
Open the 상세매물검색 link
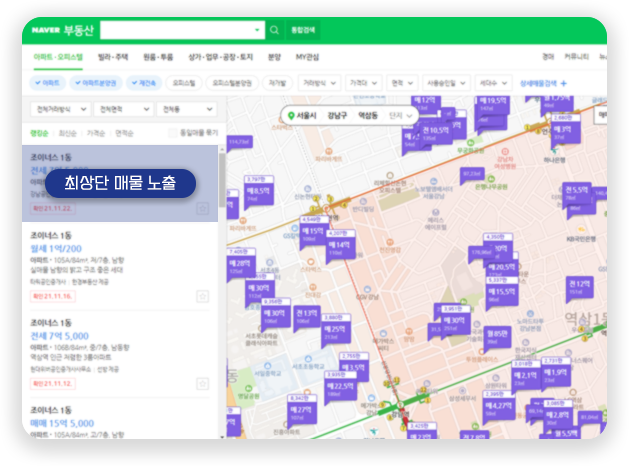point(538,83)
